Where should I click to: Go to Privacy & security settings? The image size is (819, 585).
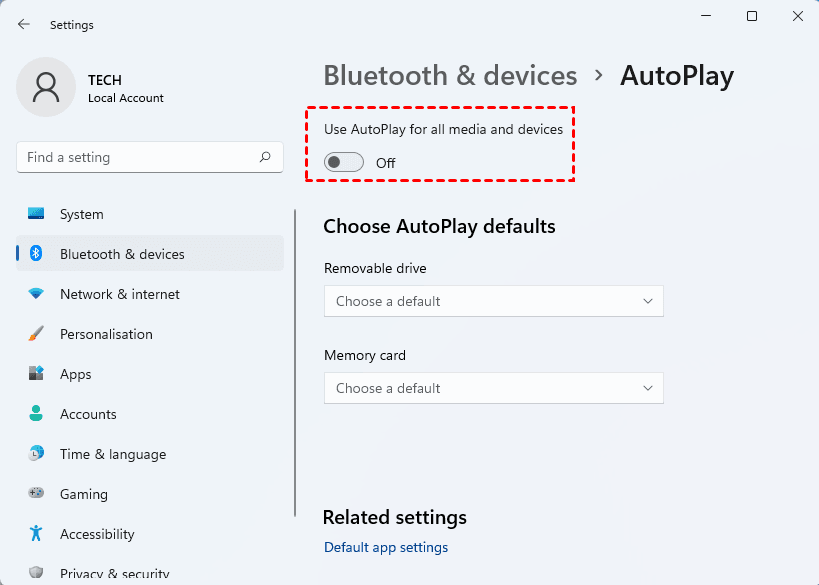(114, 574)
